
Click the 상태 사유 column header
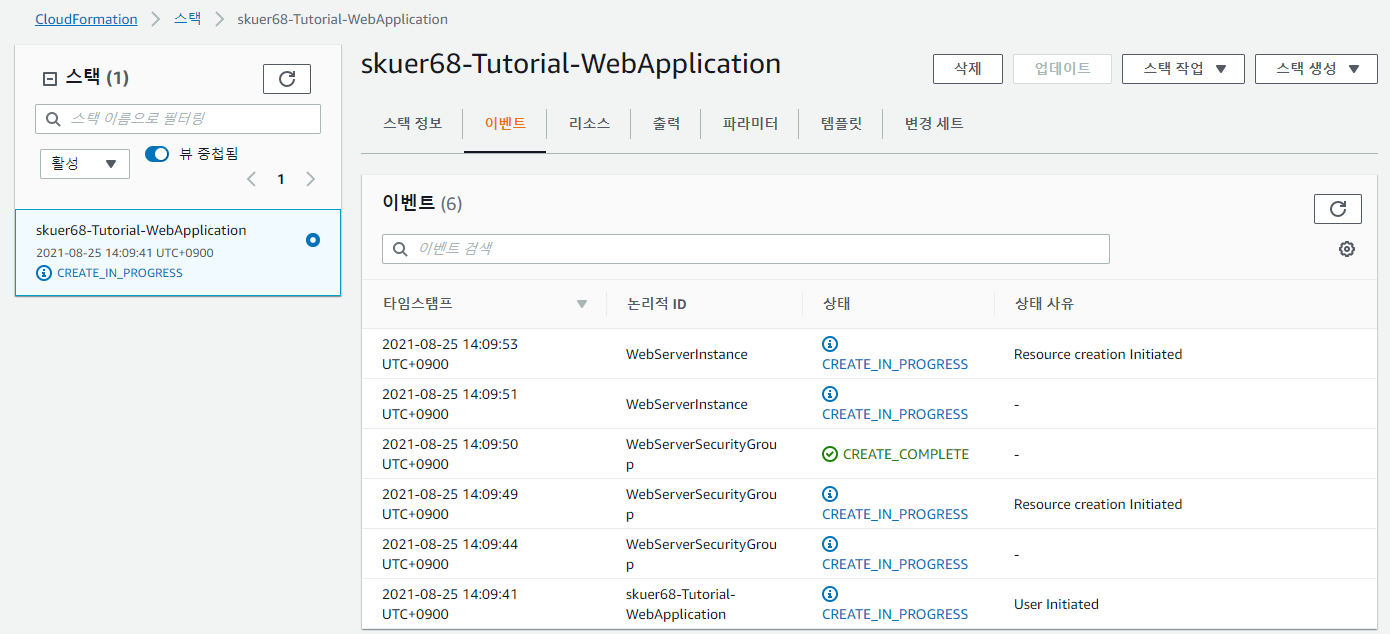pos(1044,304)
